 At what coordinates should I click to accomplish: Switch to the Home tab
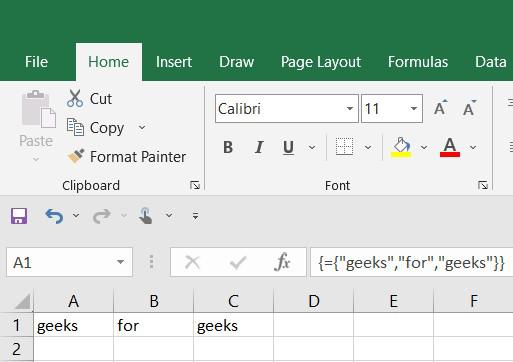pos(109,62)
